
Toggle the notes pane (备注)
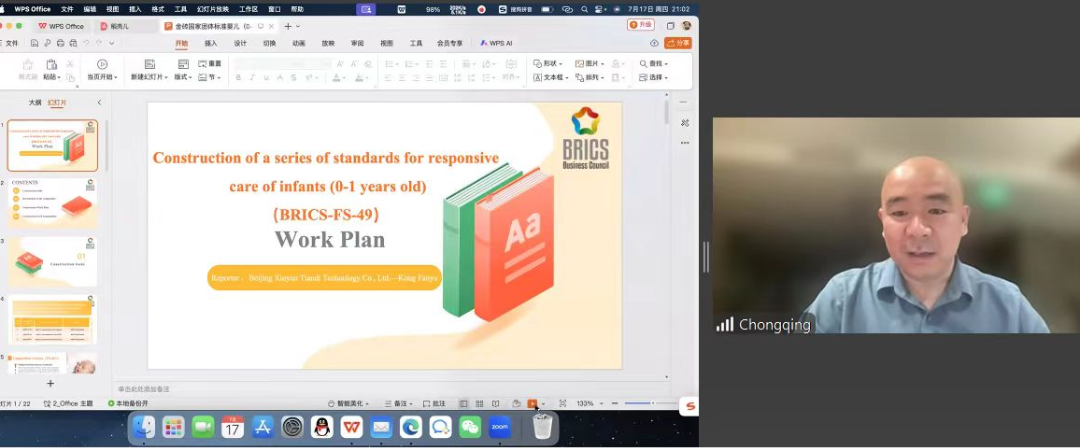(400, 404)
